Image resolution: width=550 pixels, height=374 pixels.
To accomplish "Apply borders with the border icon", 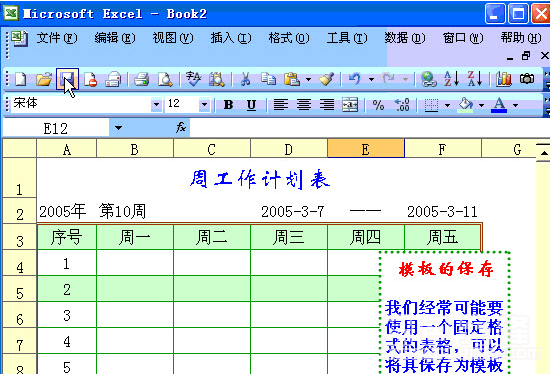I will (x=431, y=105).
